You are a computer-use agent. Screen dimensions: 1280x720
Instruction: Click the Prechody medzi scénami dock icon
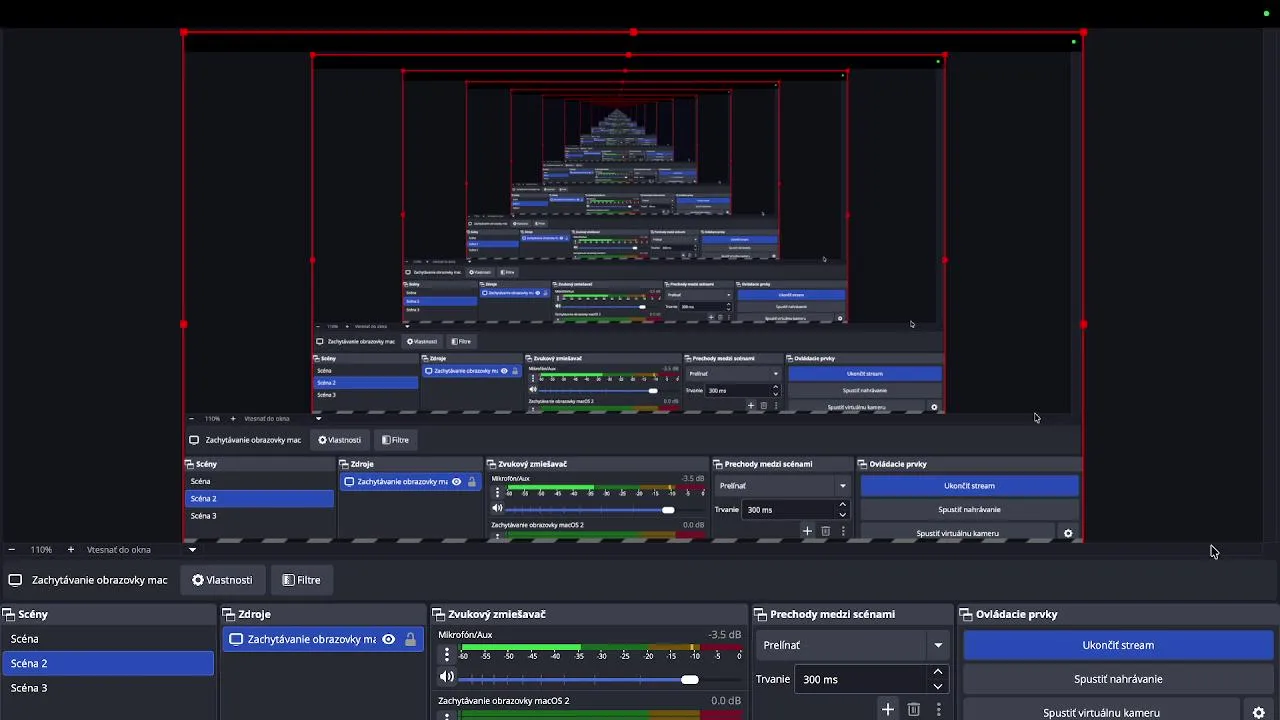(x=760, y=615)
